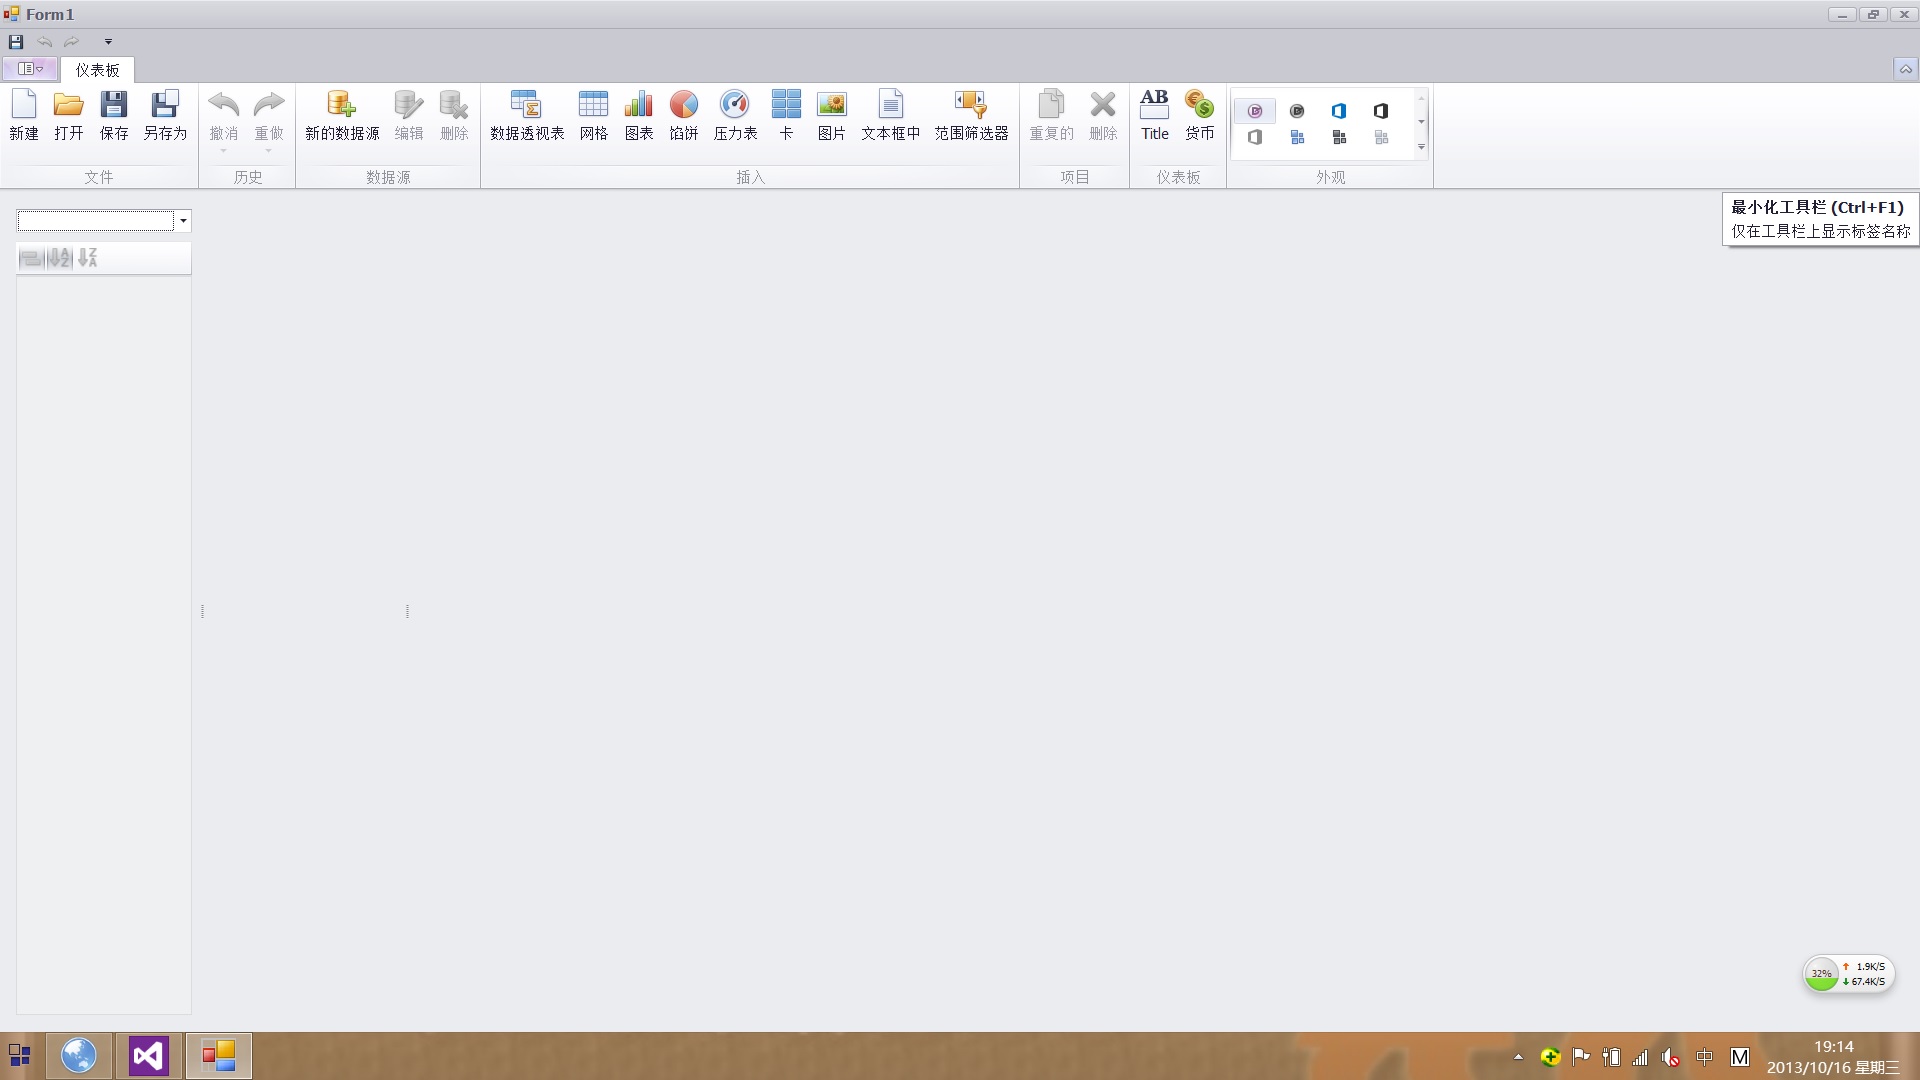This screenshot has height=1080, width=1920.
Task: Toggle the A-to-Z alphabetical sort button
Action: coord(60,258)
